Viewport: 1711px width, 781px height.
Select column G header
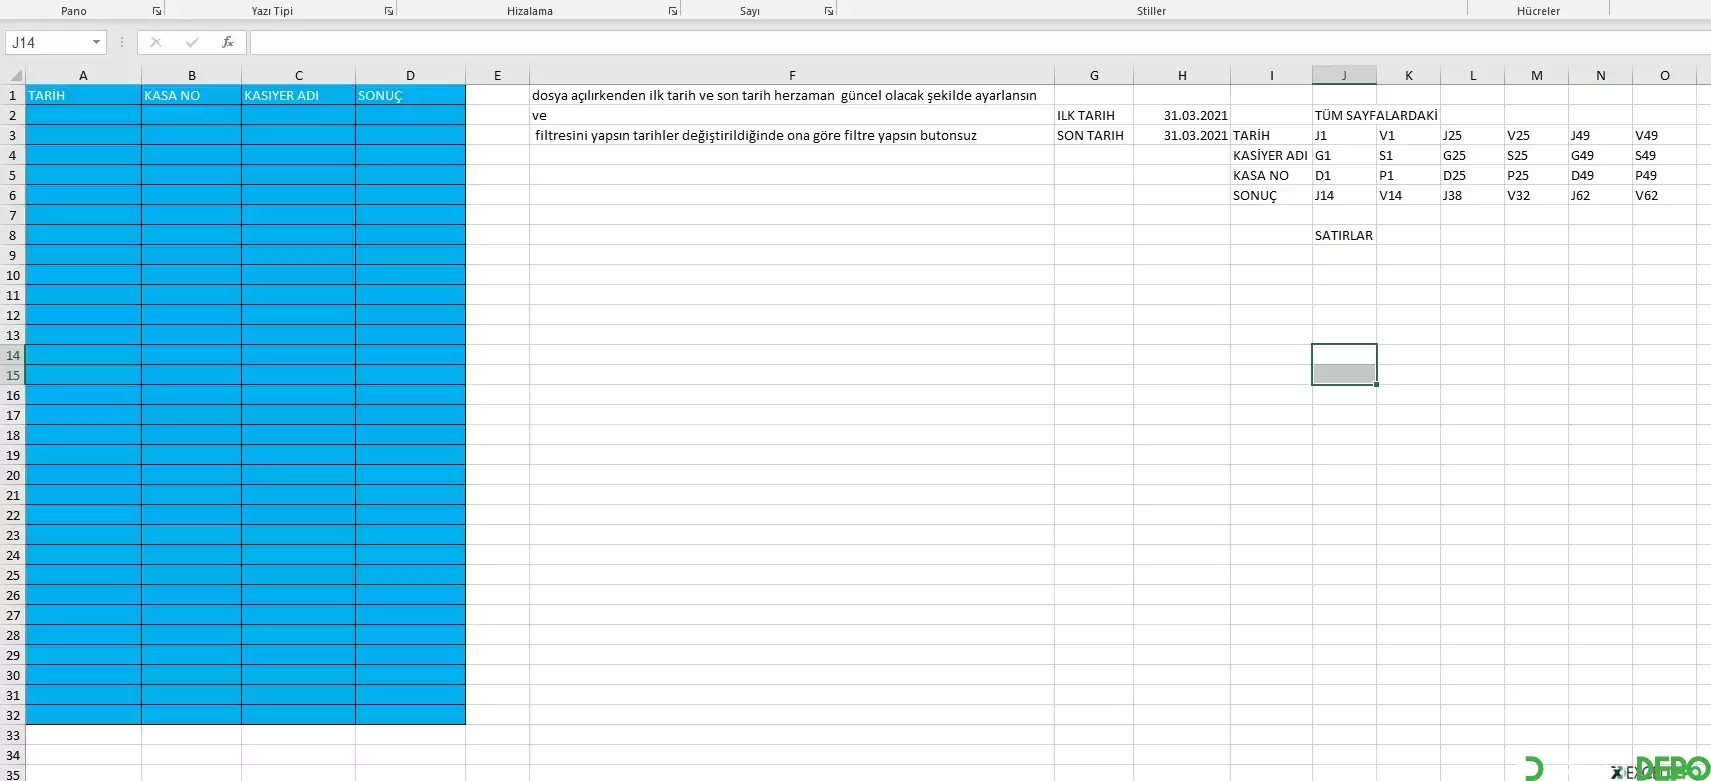click(1094, 75)
